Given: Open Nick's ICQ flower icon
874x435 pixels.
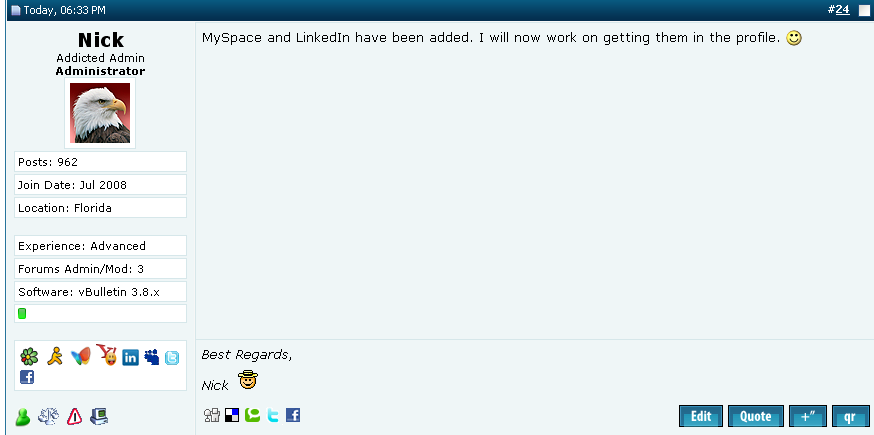Looking at the screenshot, I should point(29,356).
